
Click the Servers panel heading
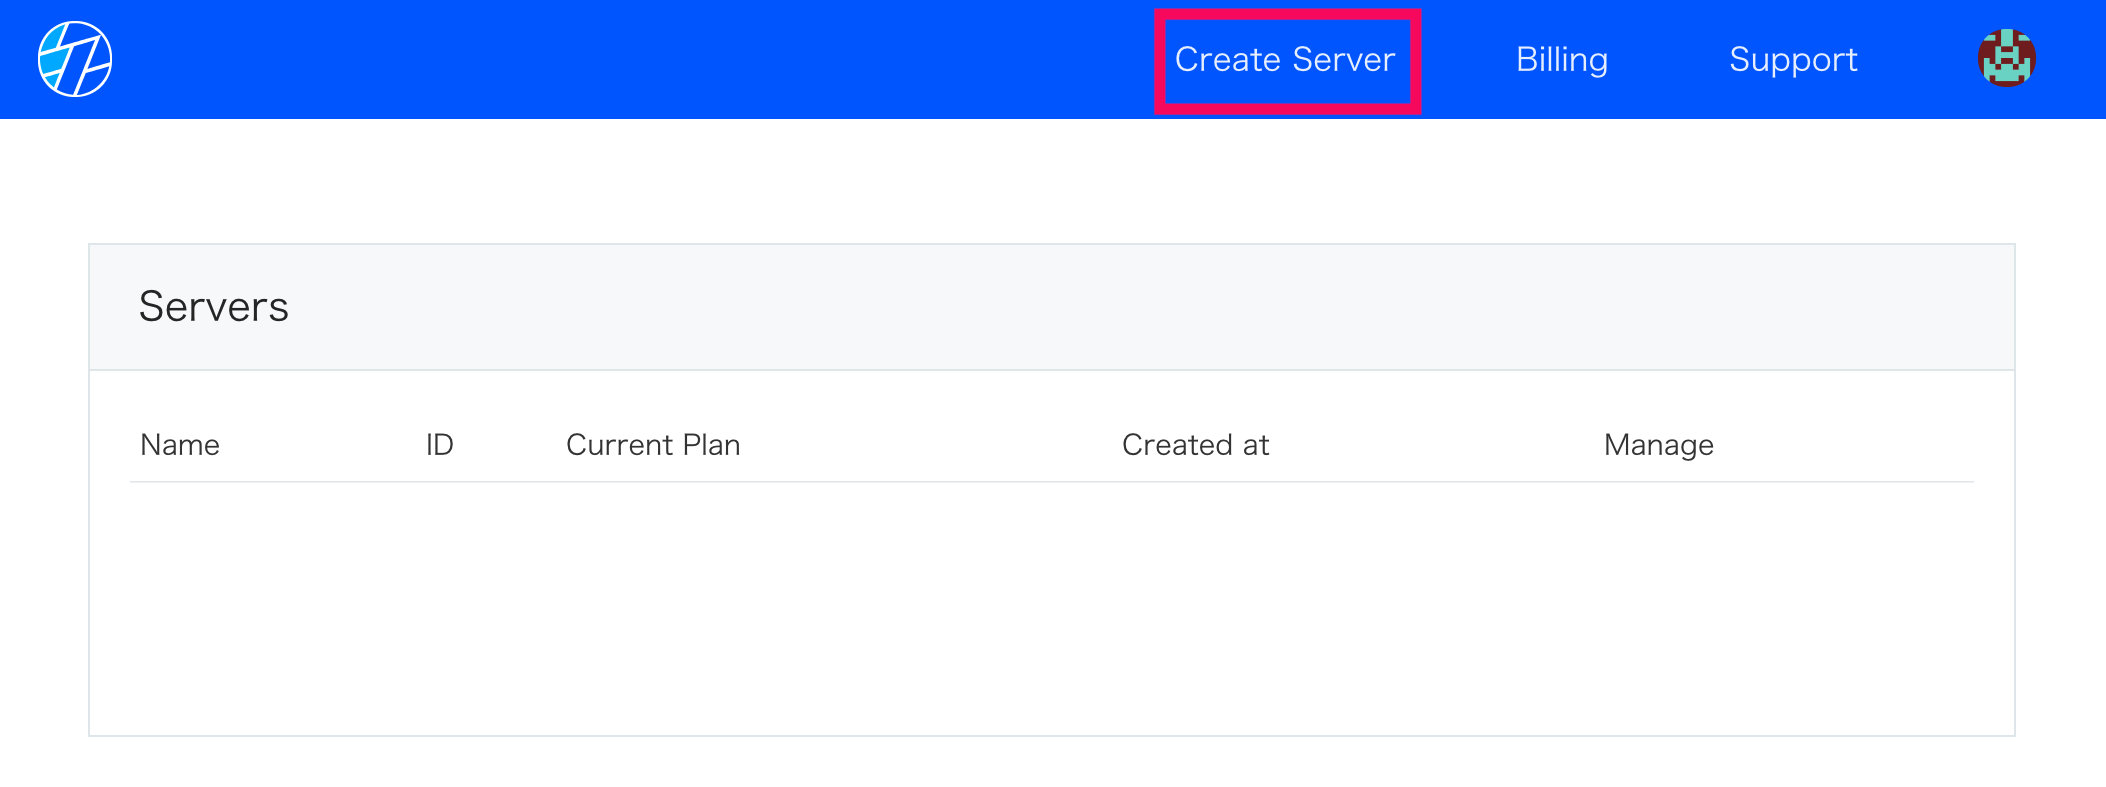(x=214, y=306)
